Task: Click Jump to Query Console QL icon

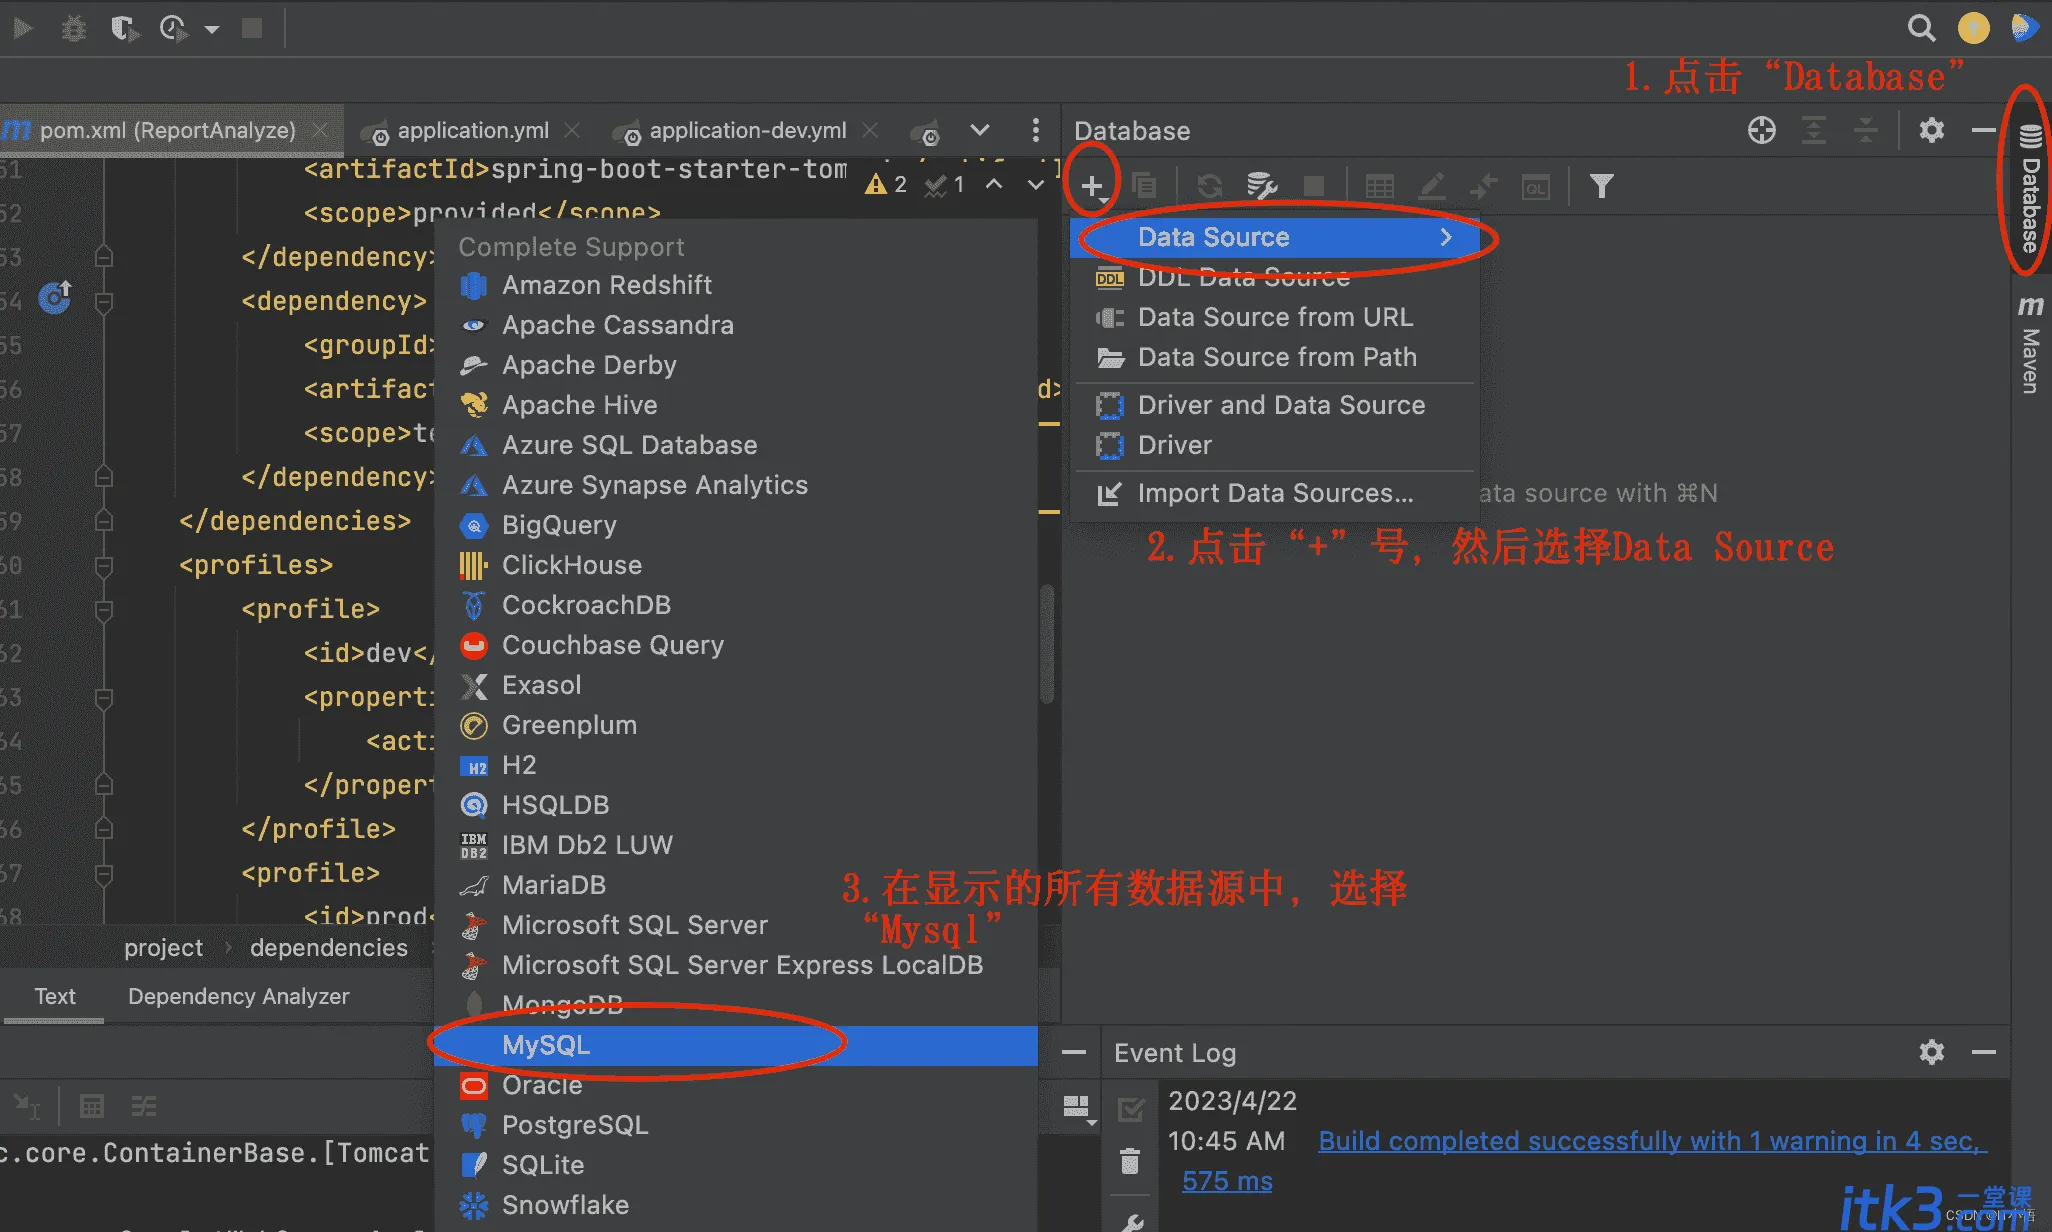Action: click(1536, 187)
